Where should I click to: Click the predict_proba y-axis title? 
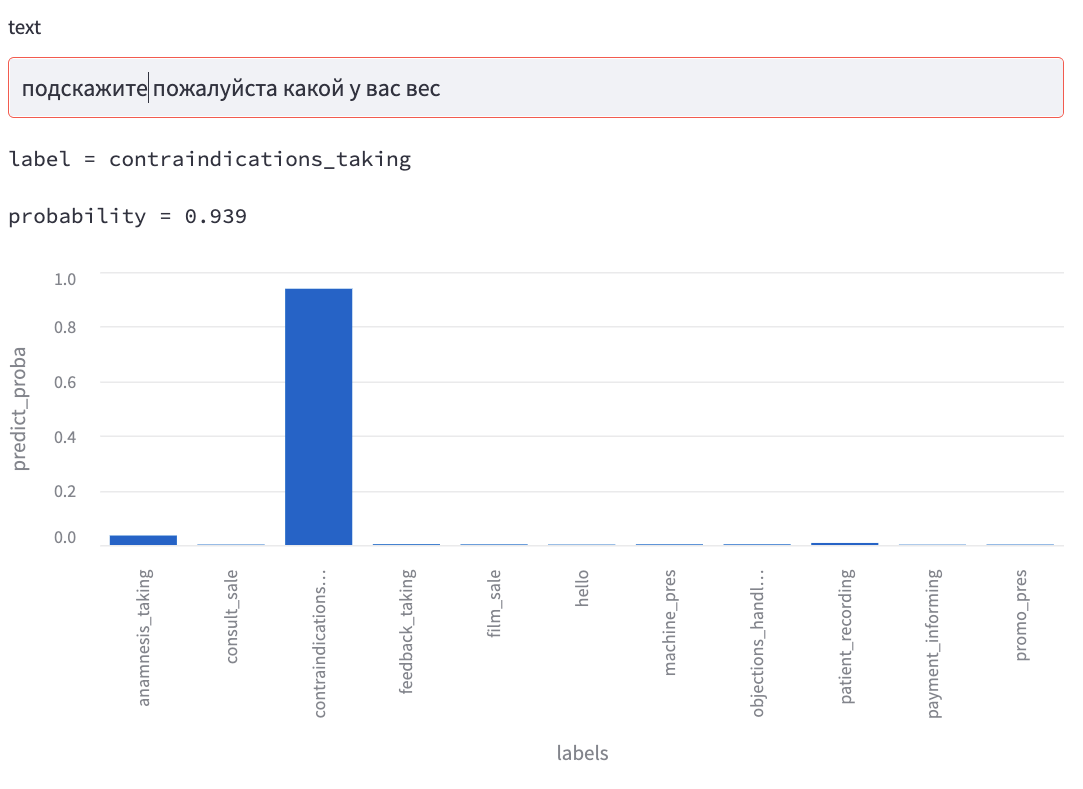pyautogui.click(x=22, y=409)
